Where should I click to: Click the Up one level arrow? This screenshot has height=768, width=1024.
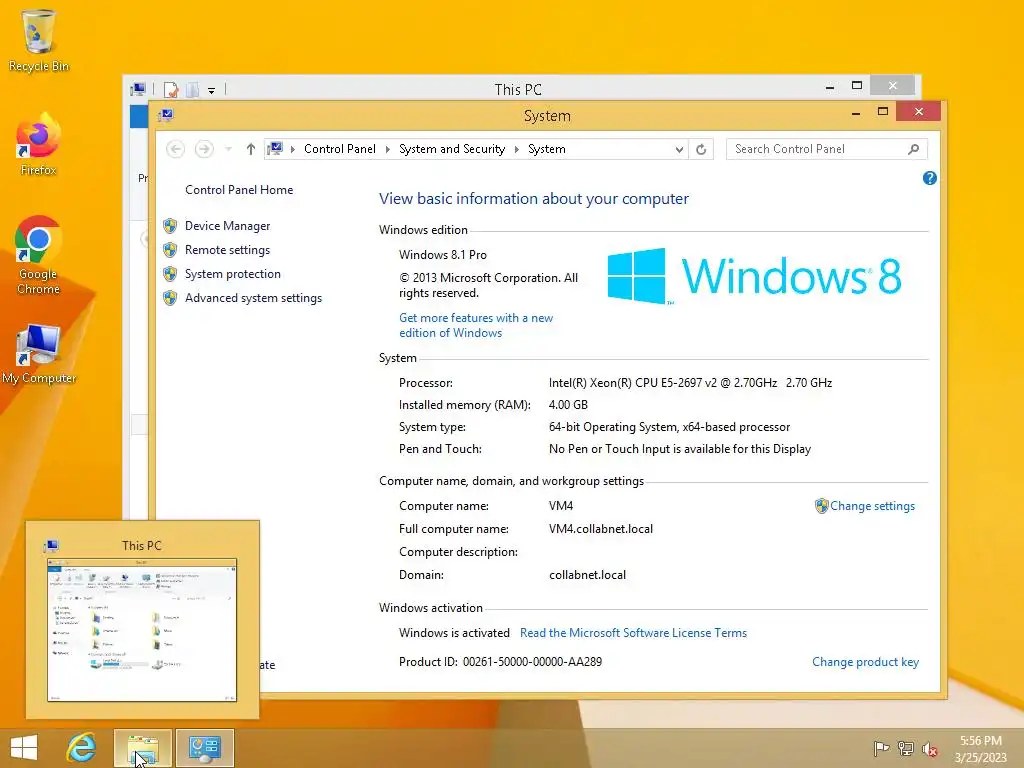click(x=251, y=150)
